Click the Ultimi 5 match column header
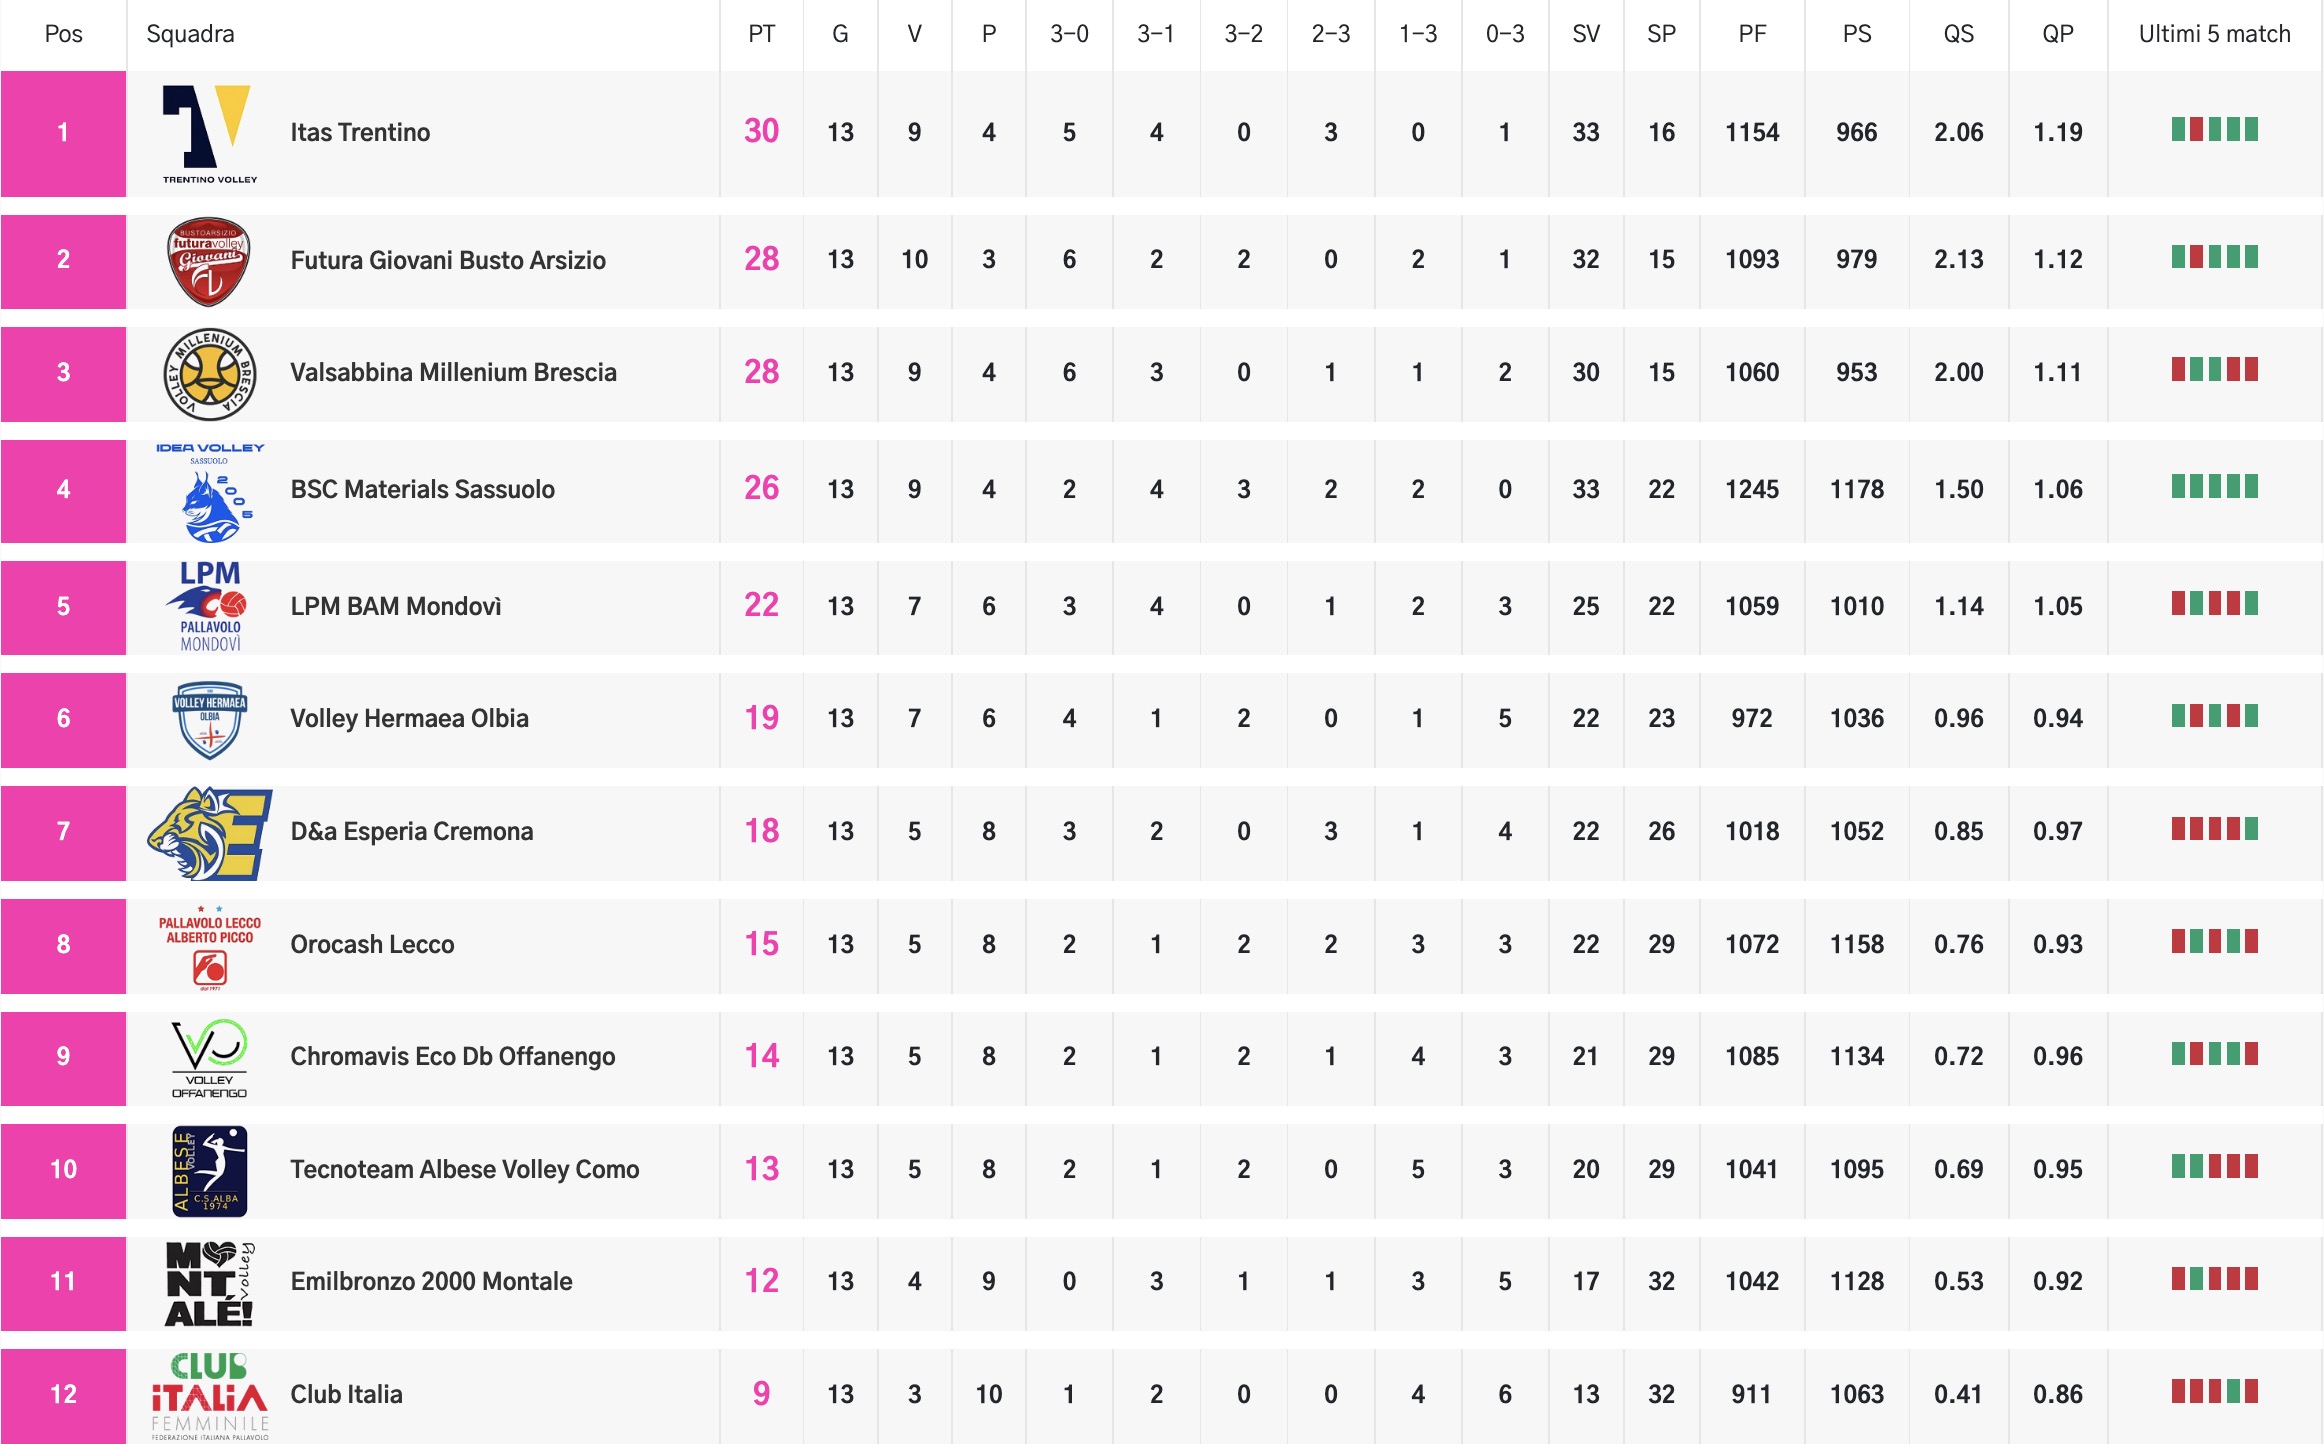 (x=2214, y=34)
